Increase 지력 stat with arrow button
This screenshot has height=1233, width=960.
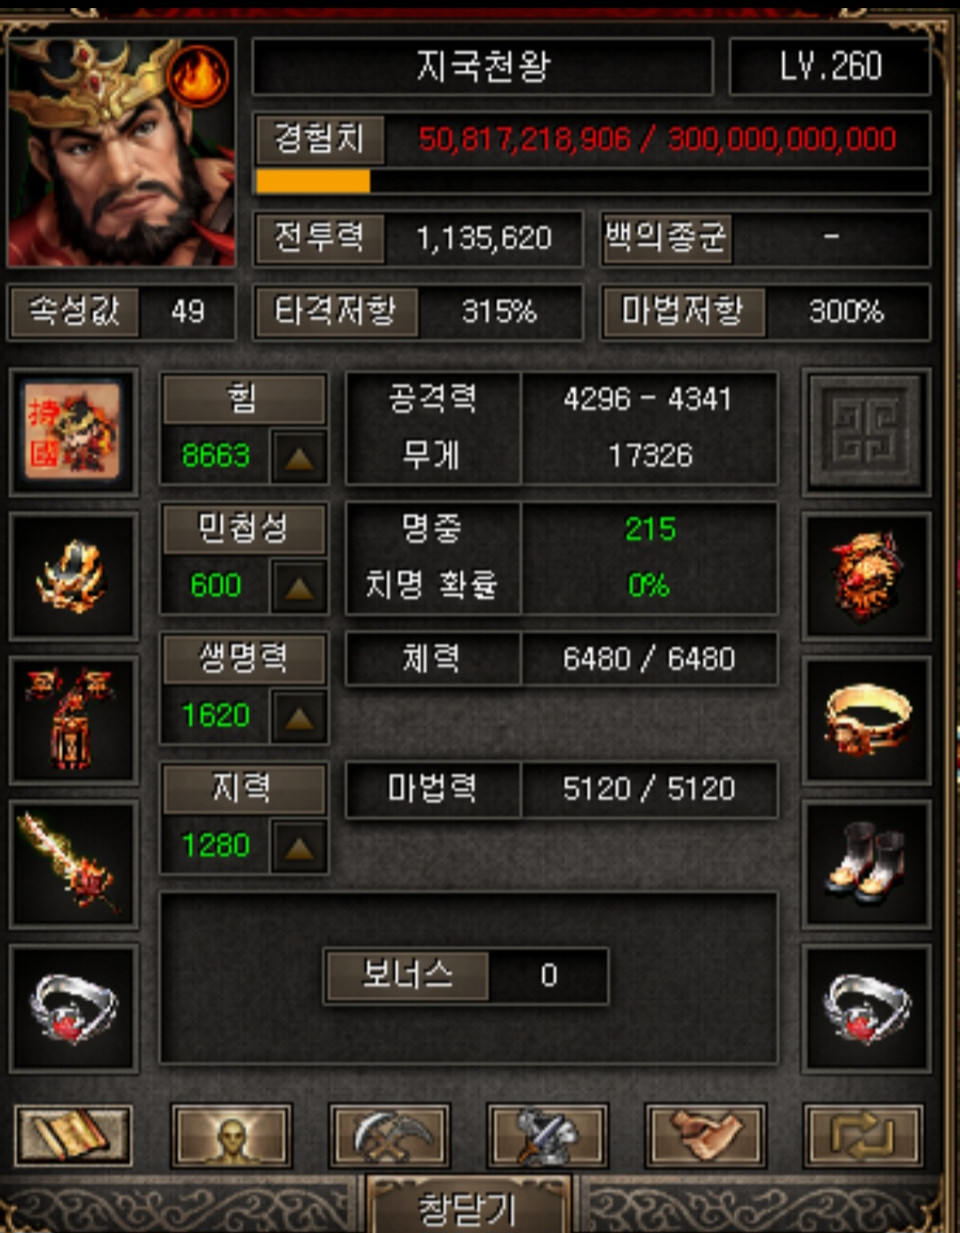(x=299, y=847)
